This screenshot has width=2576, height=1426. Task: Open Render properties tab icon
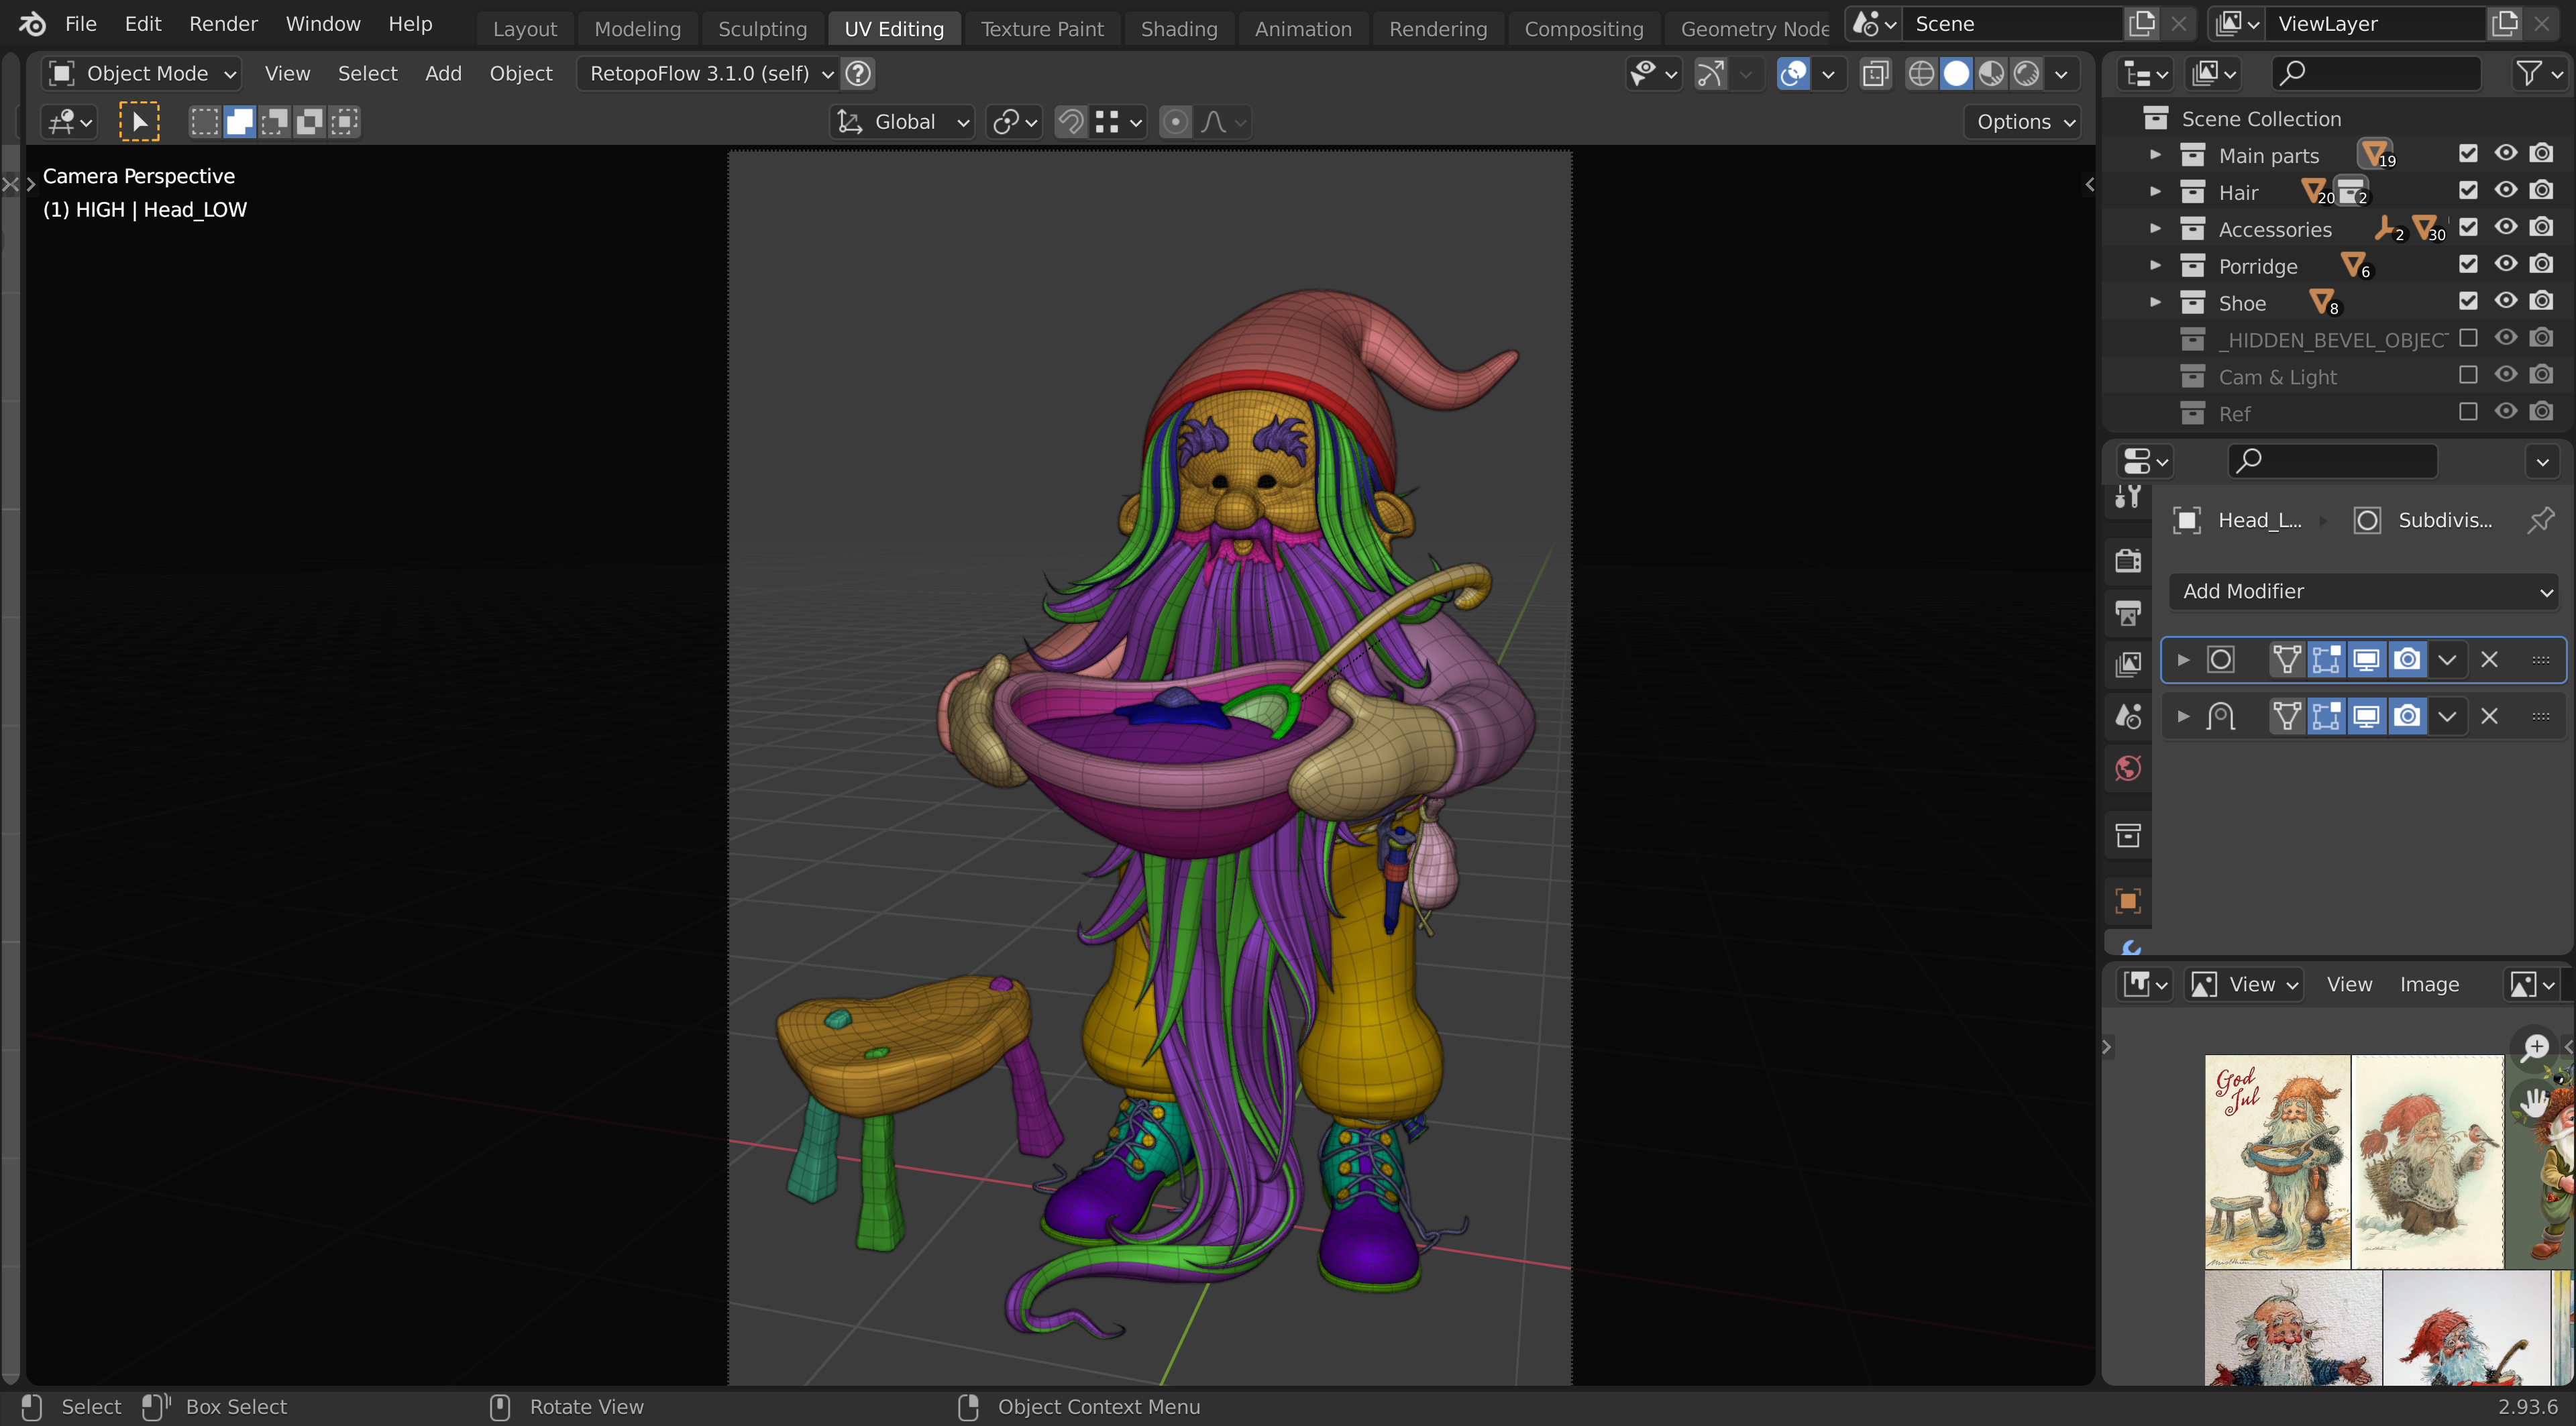(2128, 560)
